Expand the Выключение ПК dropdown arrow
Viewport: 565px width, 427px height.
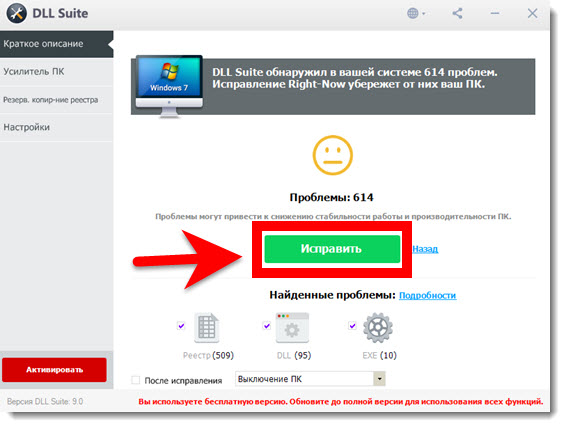click(x=379, y=379)
